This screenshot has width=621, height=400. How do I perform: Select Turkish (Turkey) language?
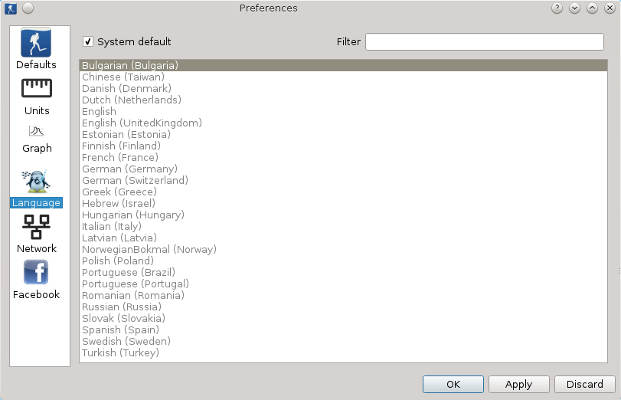pyautogui.click(x=343, y=352)
